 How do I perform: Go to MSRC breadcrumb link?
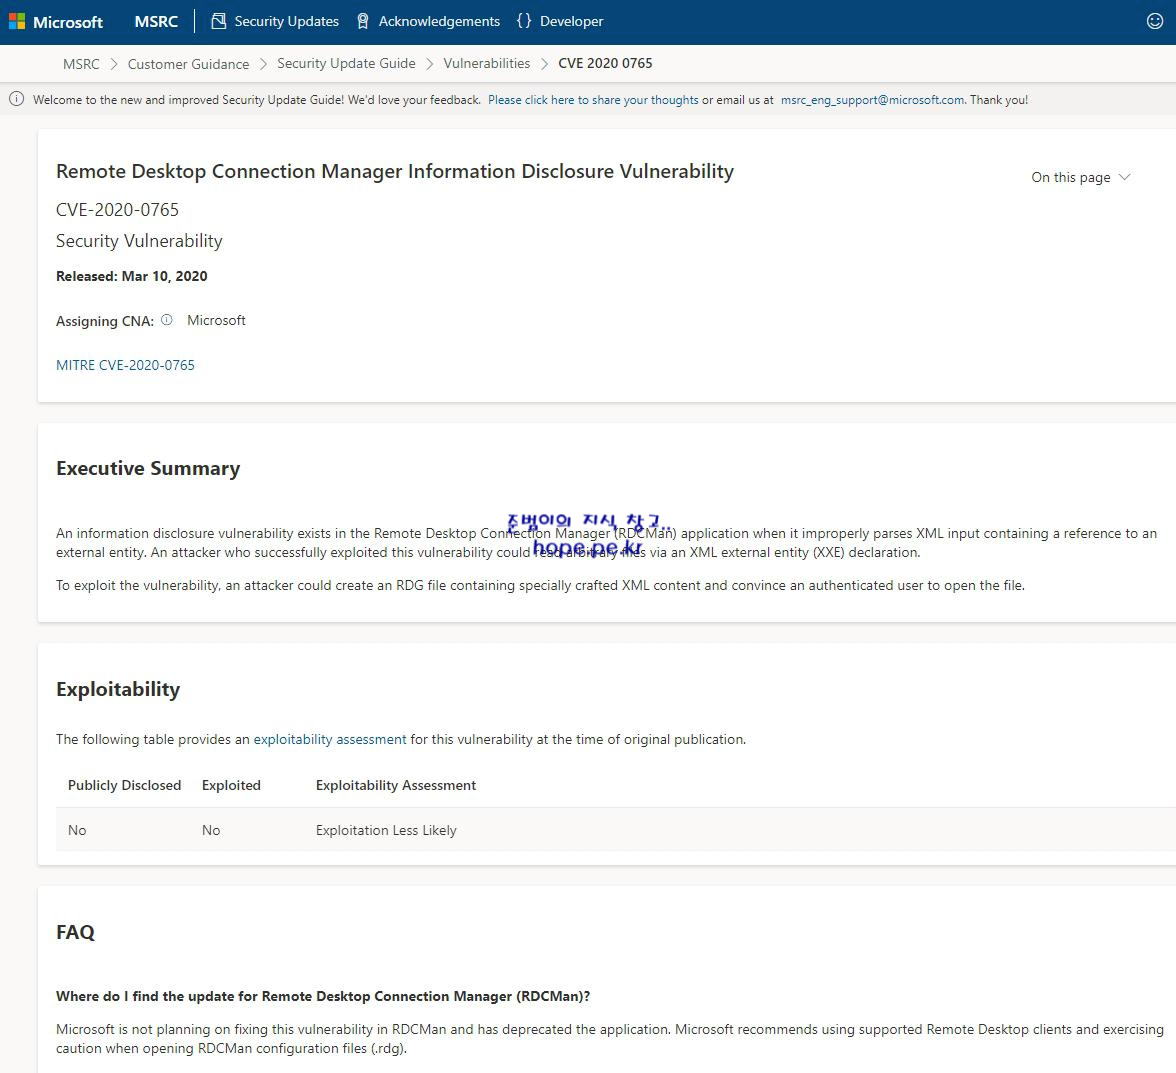pos(81,64)
